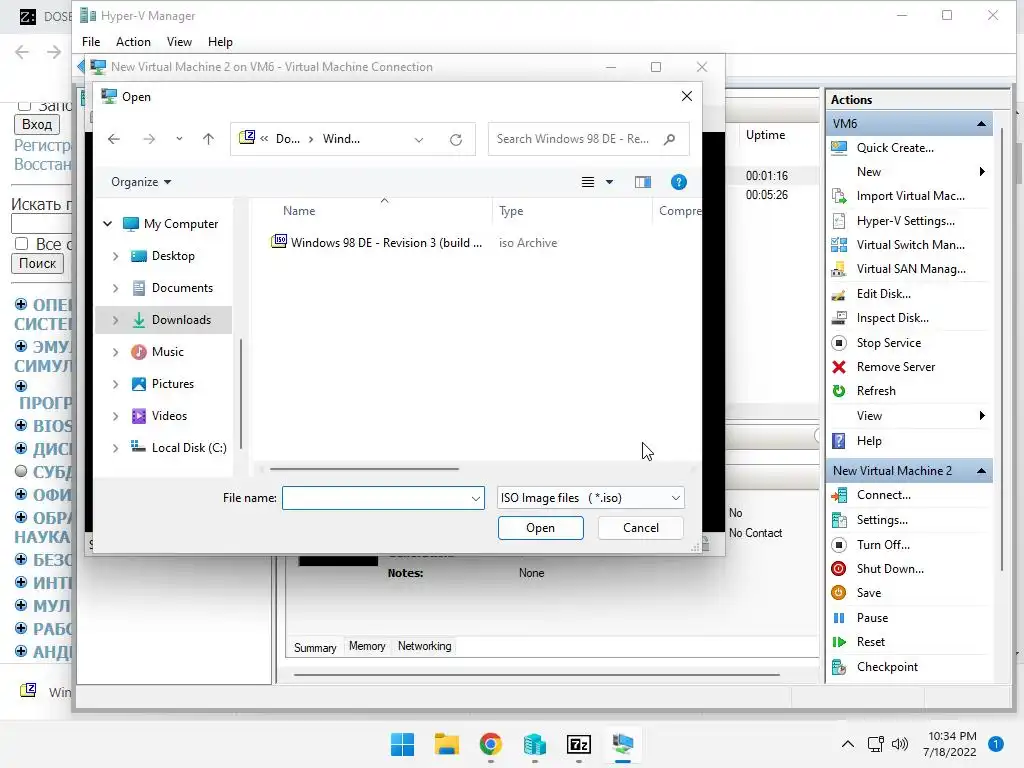Screen dimensions: 1024x768
Task: Open the View menu
Action: [179, 42]
